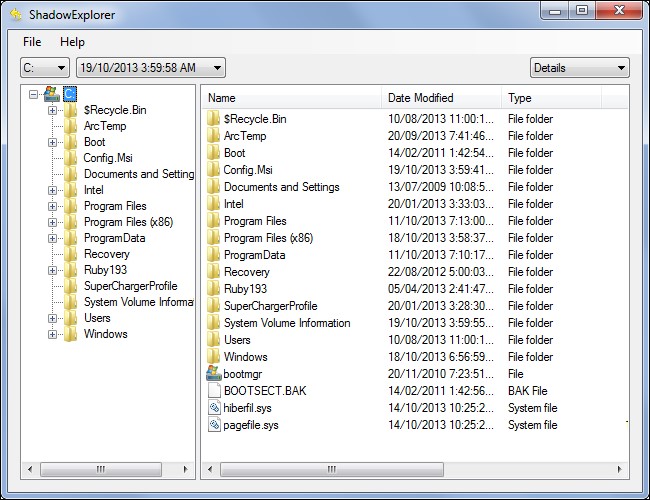The image size is (650, 500).
Task: Open the Help menu
Action: point(72,42)
